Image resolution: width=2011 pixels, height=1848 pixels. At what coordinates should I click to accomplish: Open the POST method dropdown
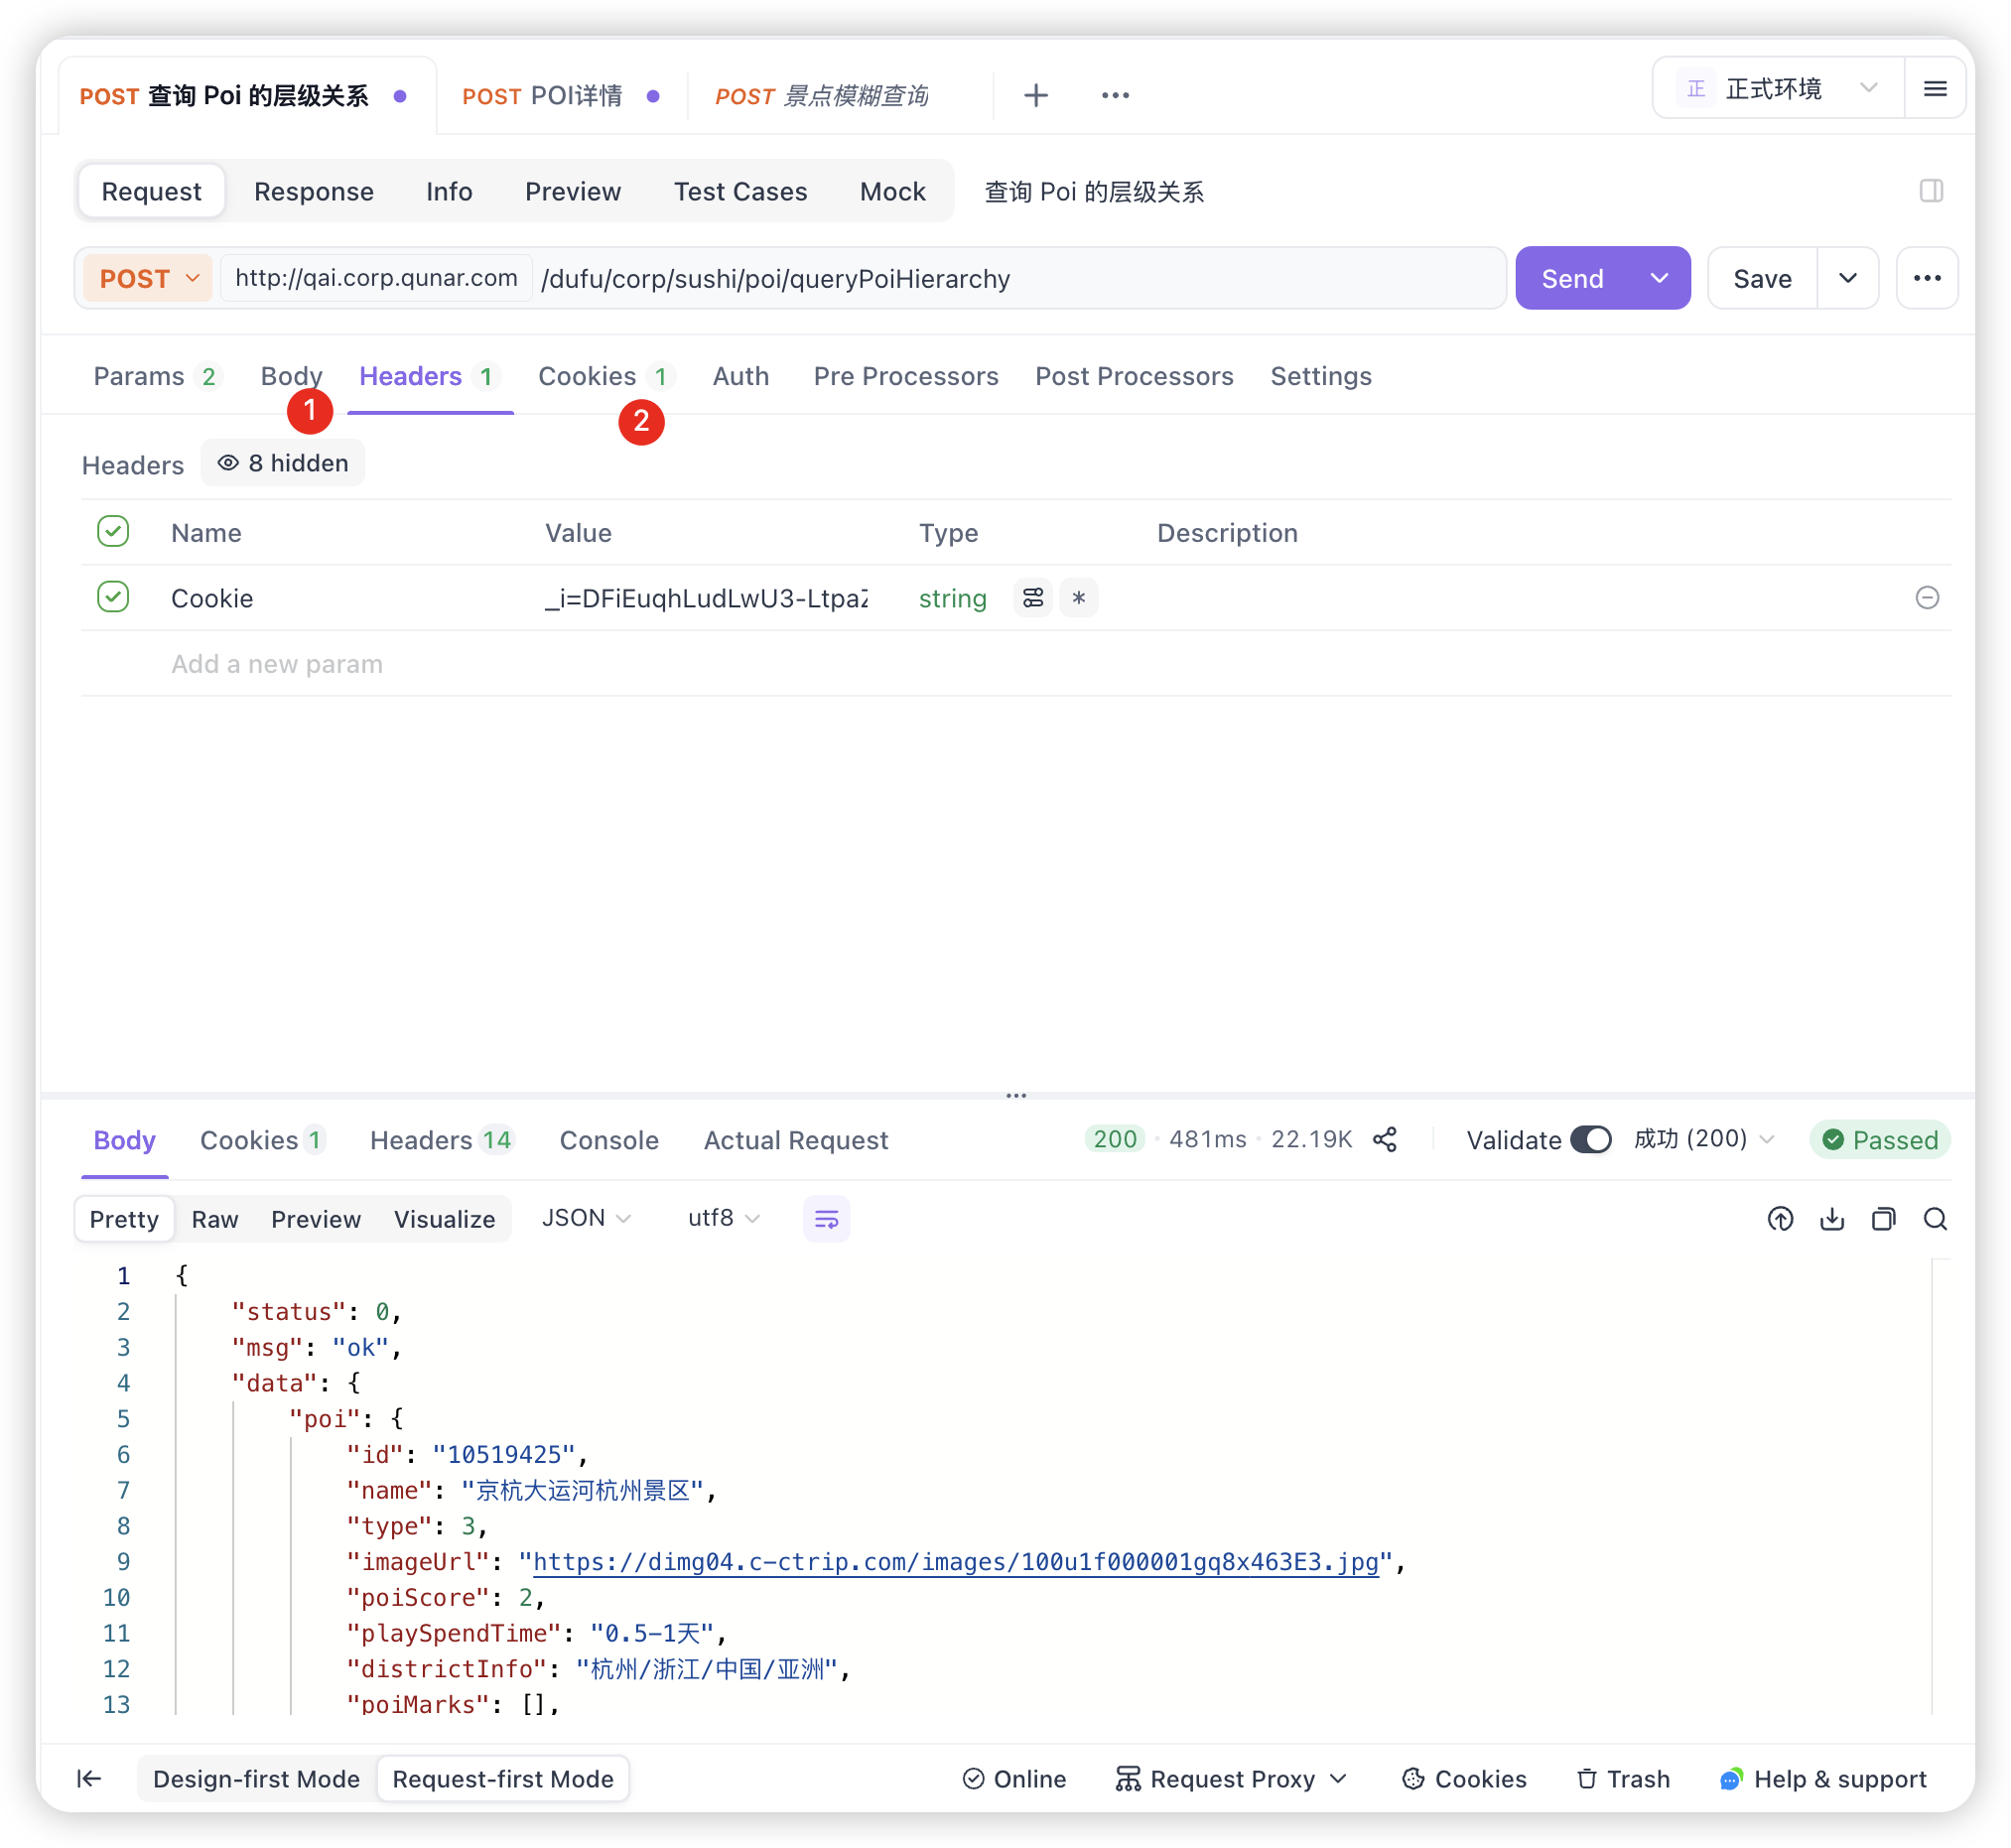tap(149, 279)
